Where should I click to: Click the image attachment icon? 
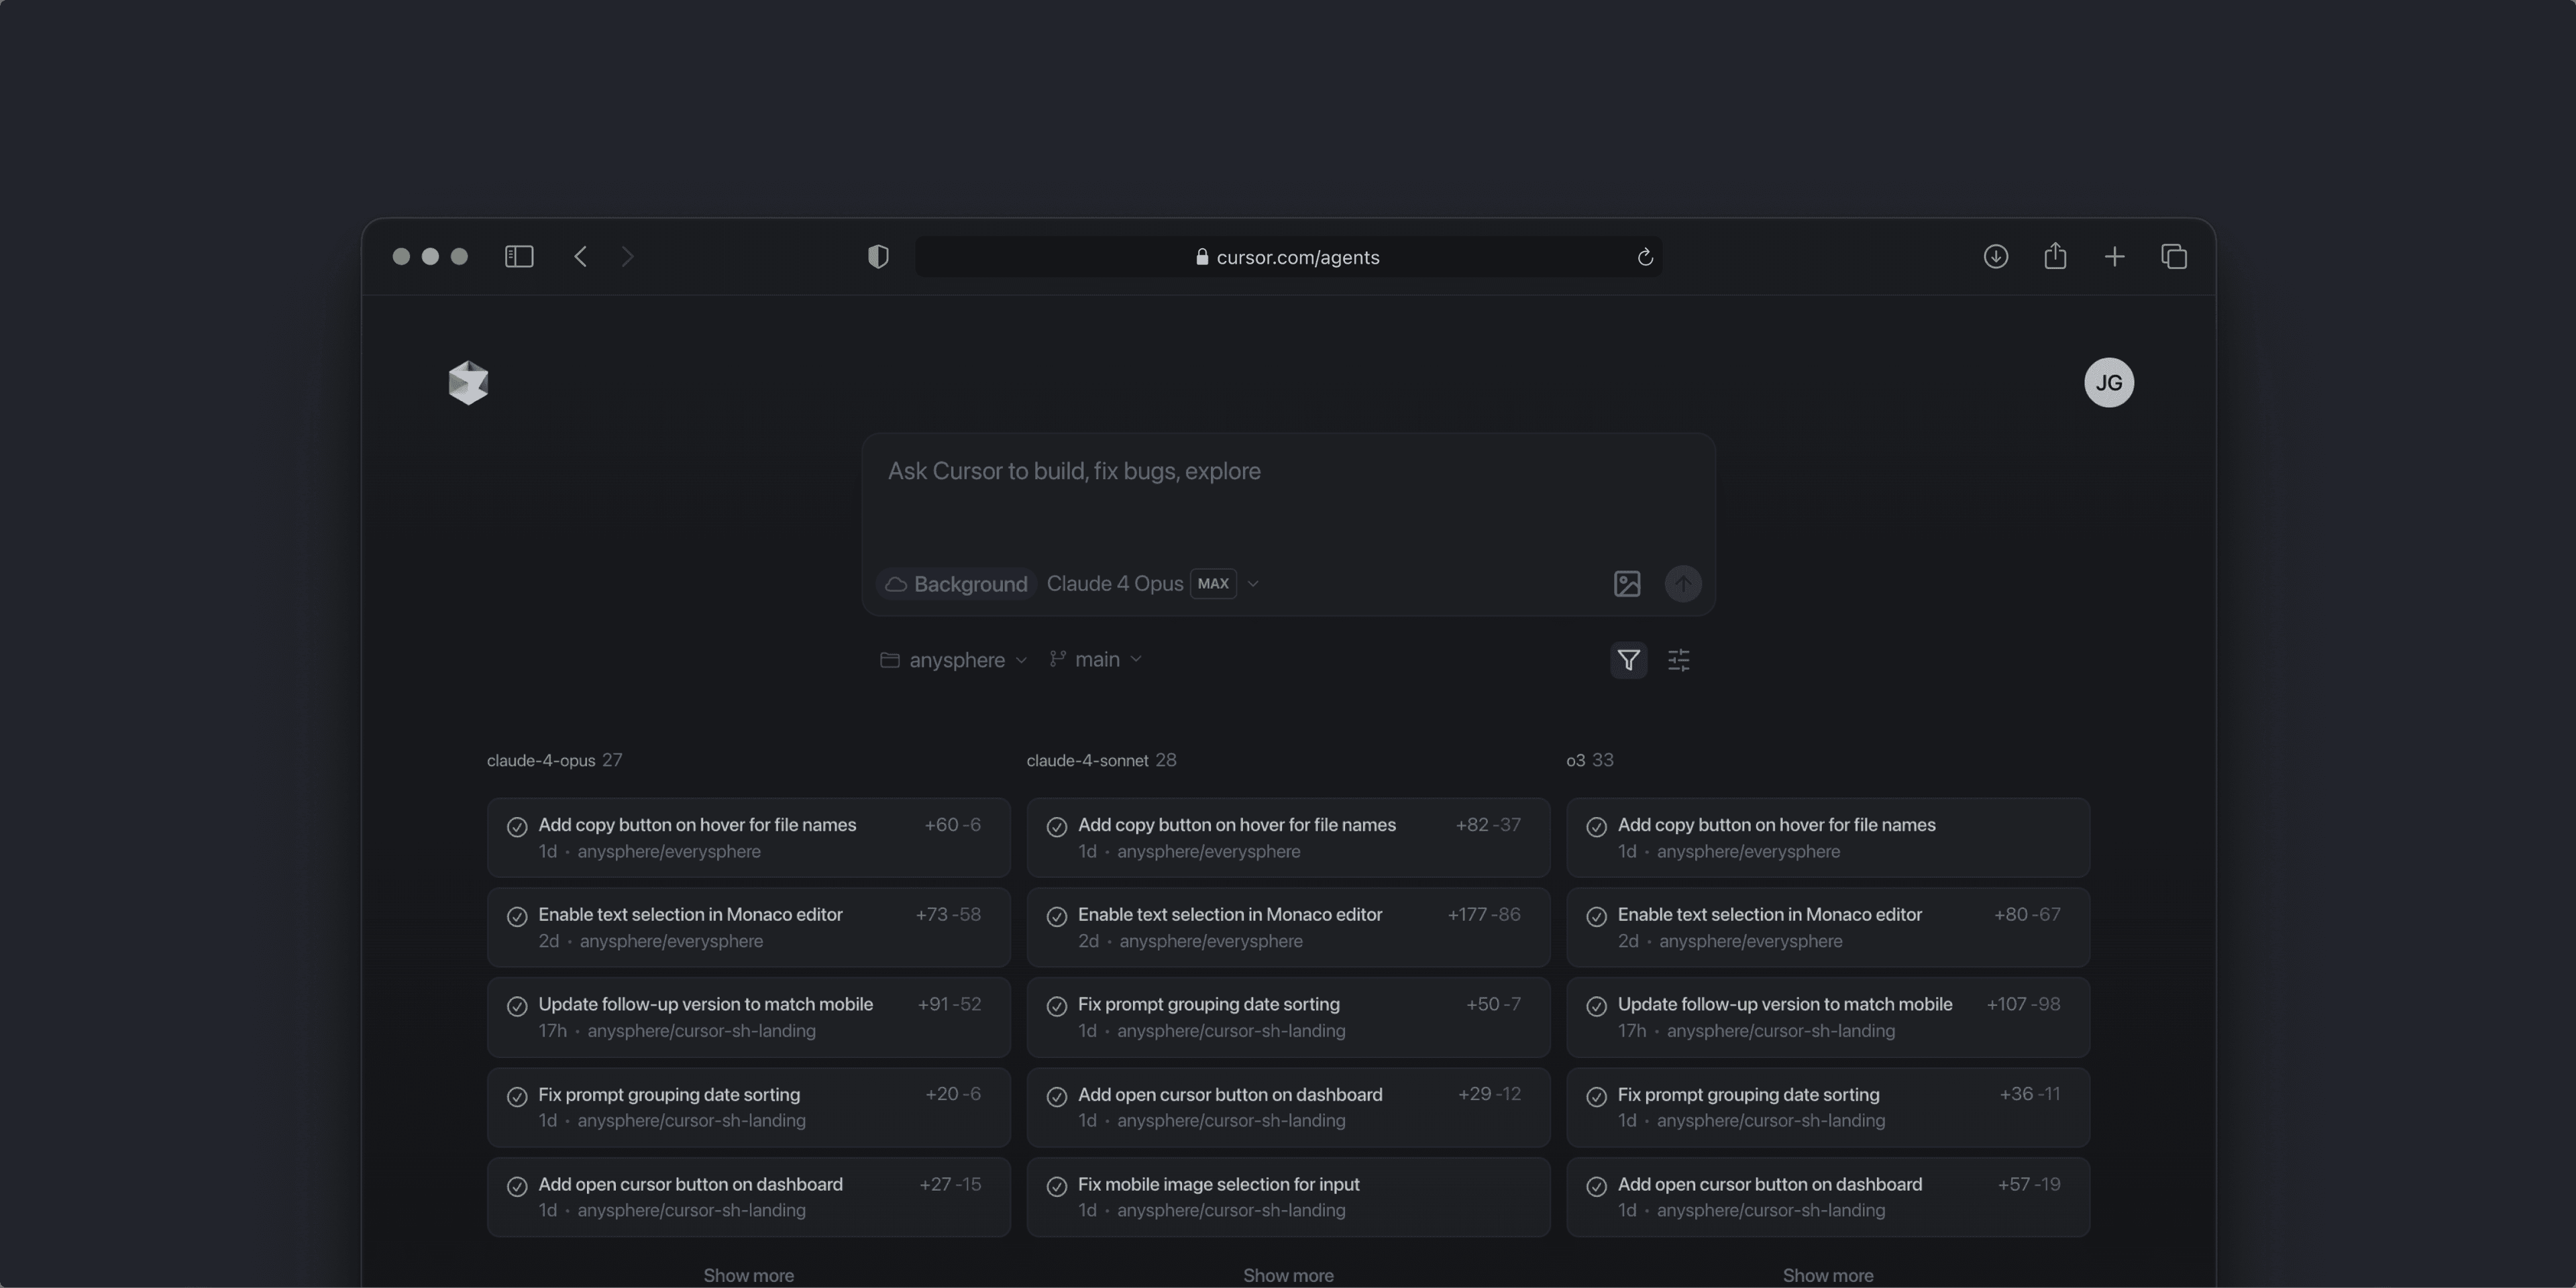pyautogui.click(x=1627, y=584)
